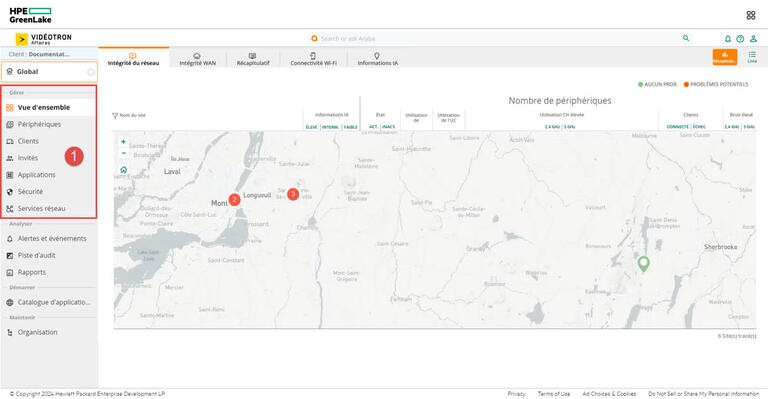Click the HPE GreenLake logo
The width and height of the screenshot is (768, 399).
click(30, 15)
